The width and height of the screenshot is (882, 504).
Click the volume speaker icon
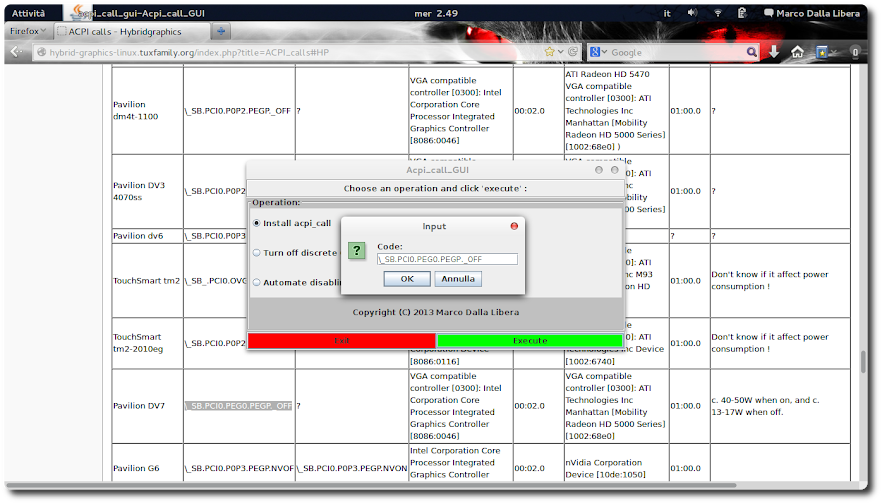[692, 12]
